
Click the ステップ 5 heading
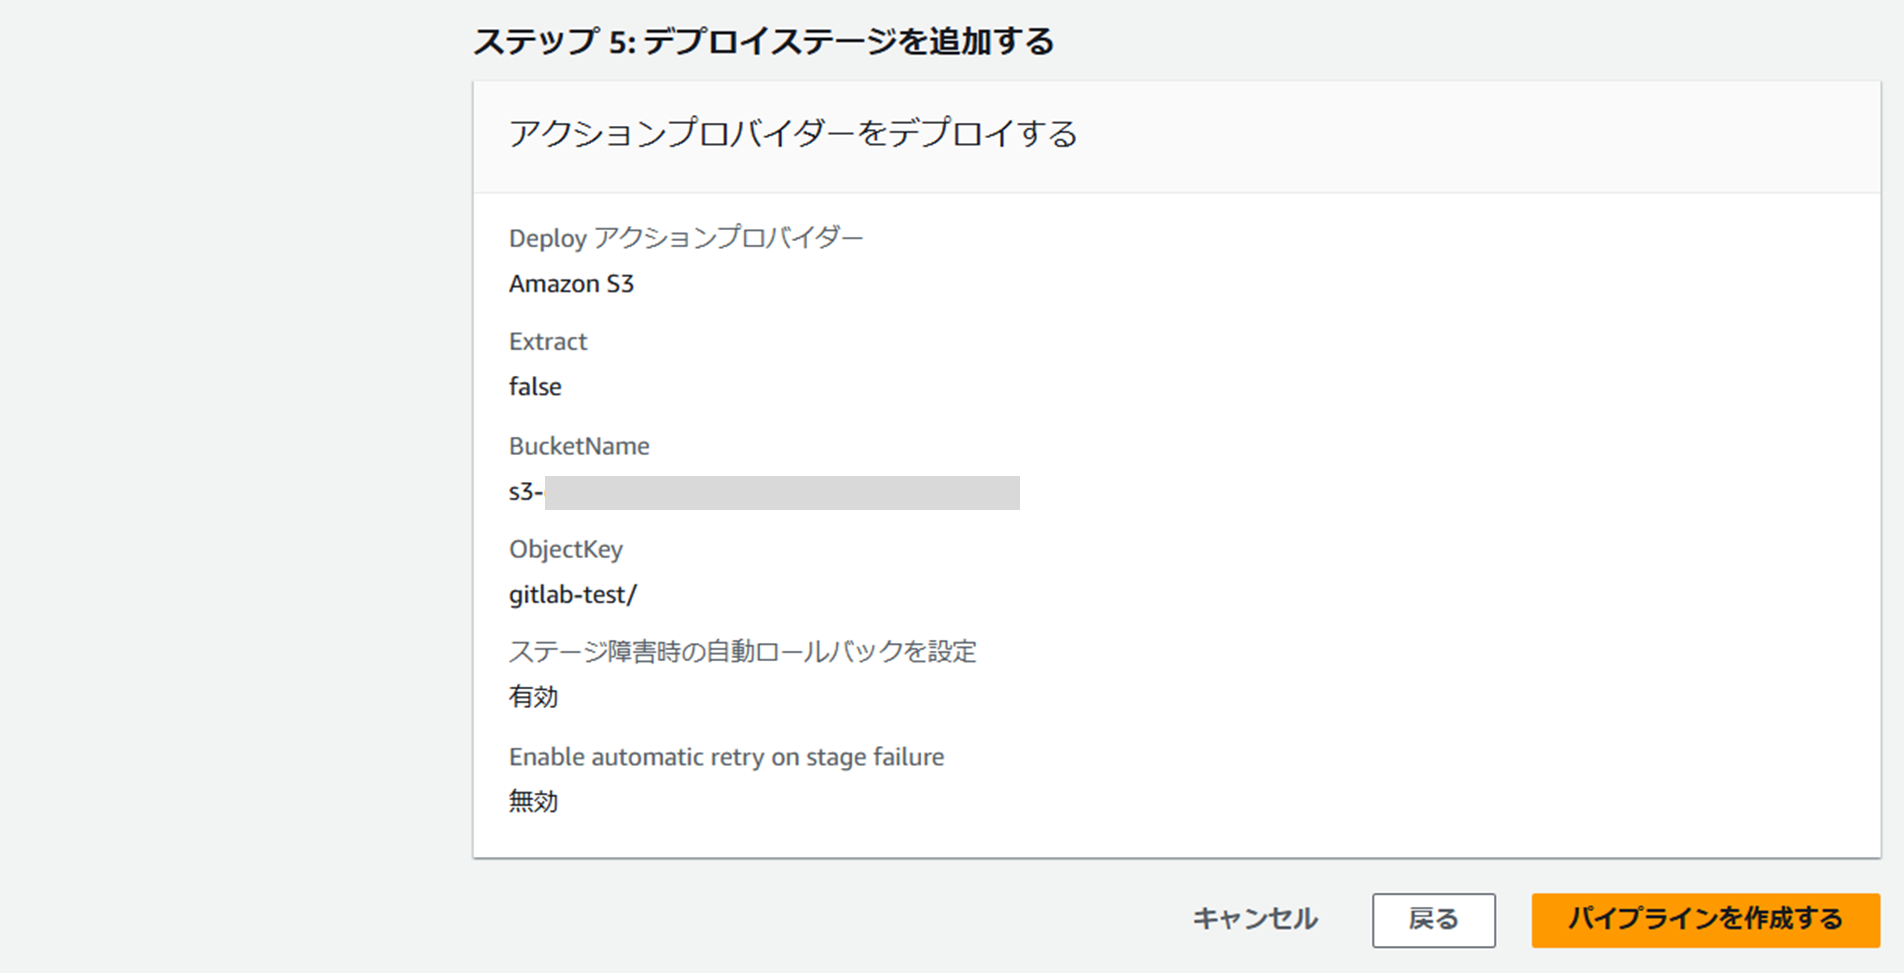[x=765, y=42]
